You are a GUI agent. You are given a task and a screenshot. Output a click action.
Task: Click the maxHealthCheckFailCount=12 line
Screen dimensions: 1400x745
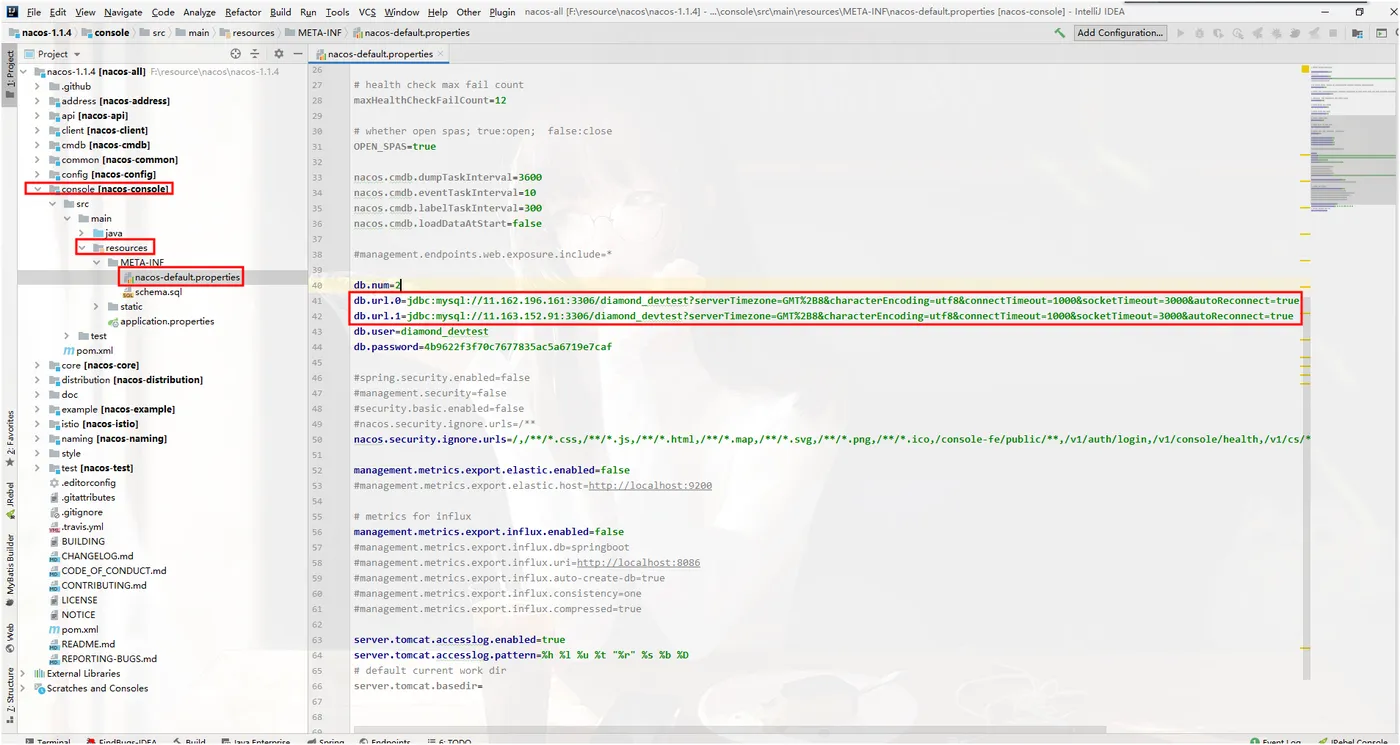(x=430, y=100)
